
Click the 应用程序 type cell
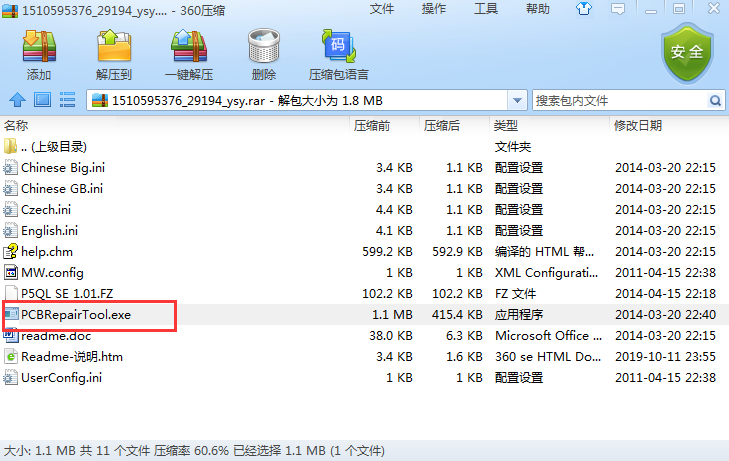[x=519, y=315]
